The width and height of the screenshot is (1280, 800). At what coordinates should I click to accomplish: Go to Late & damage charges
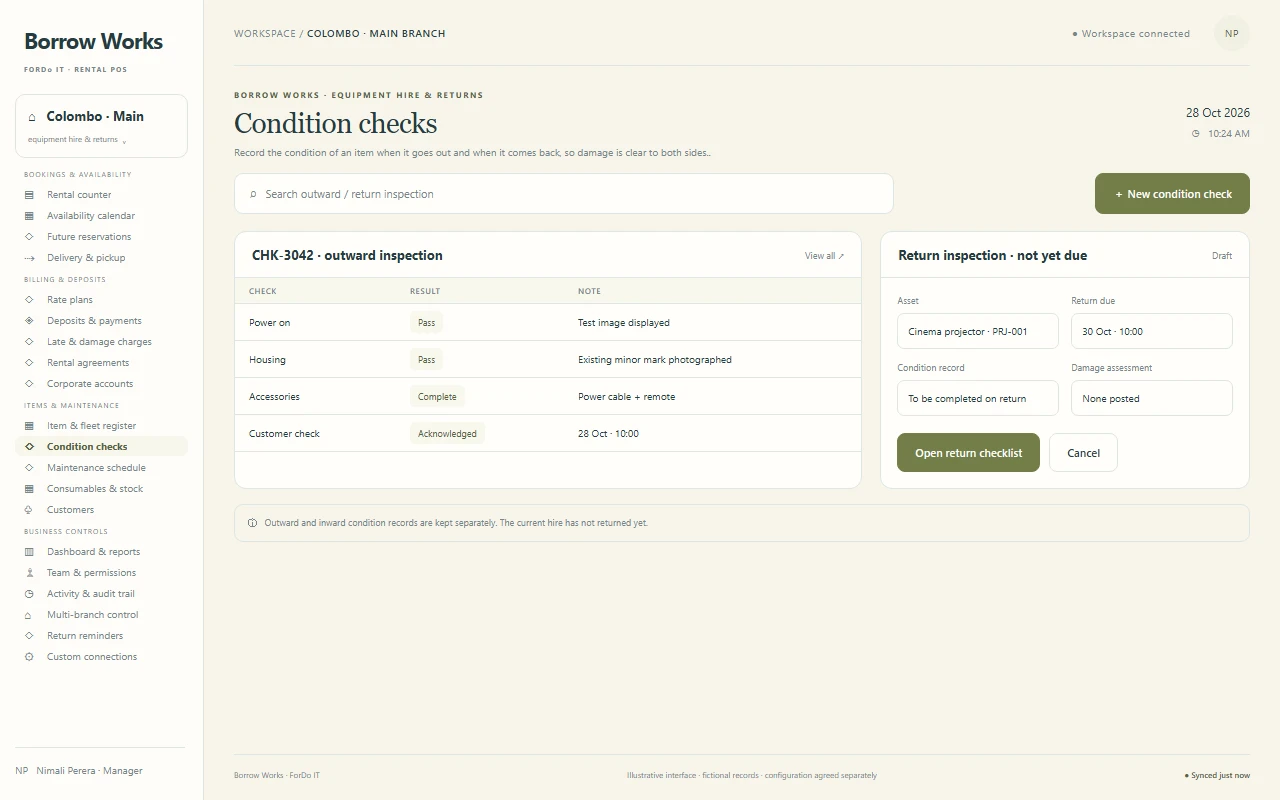(101, 342)
